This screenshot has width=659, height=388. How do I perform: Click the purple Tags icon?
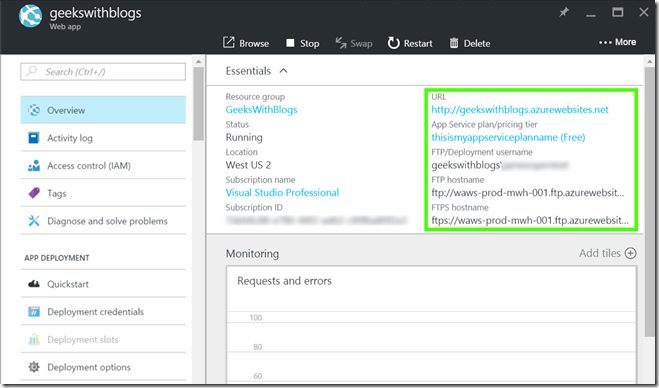(x=34, y=193)
